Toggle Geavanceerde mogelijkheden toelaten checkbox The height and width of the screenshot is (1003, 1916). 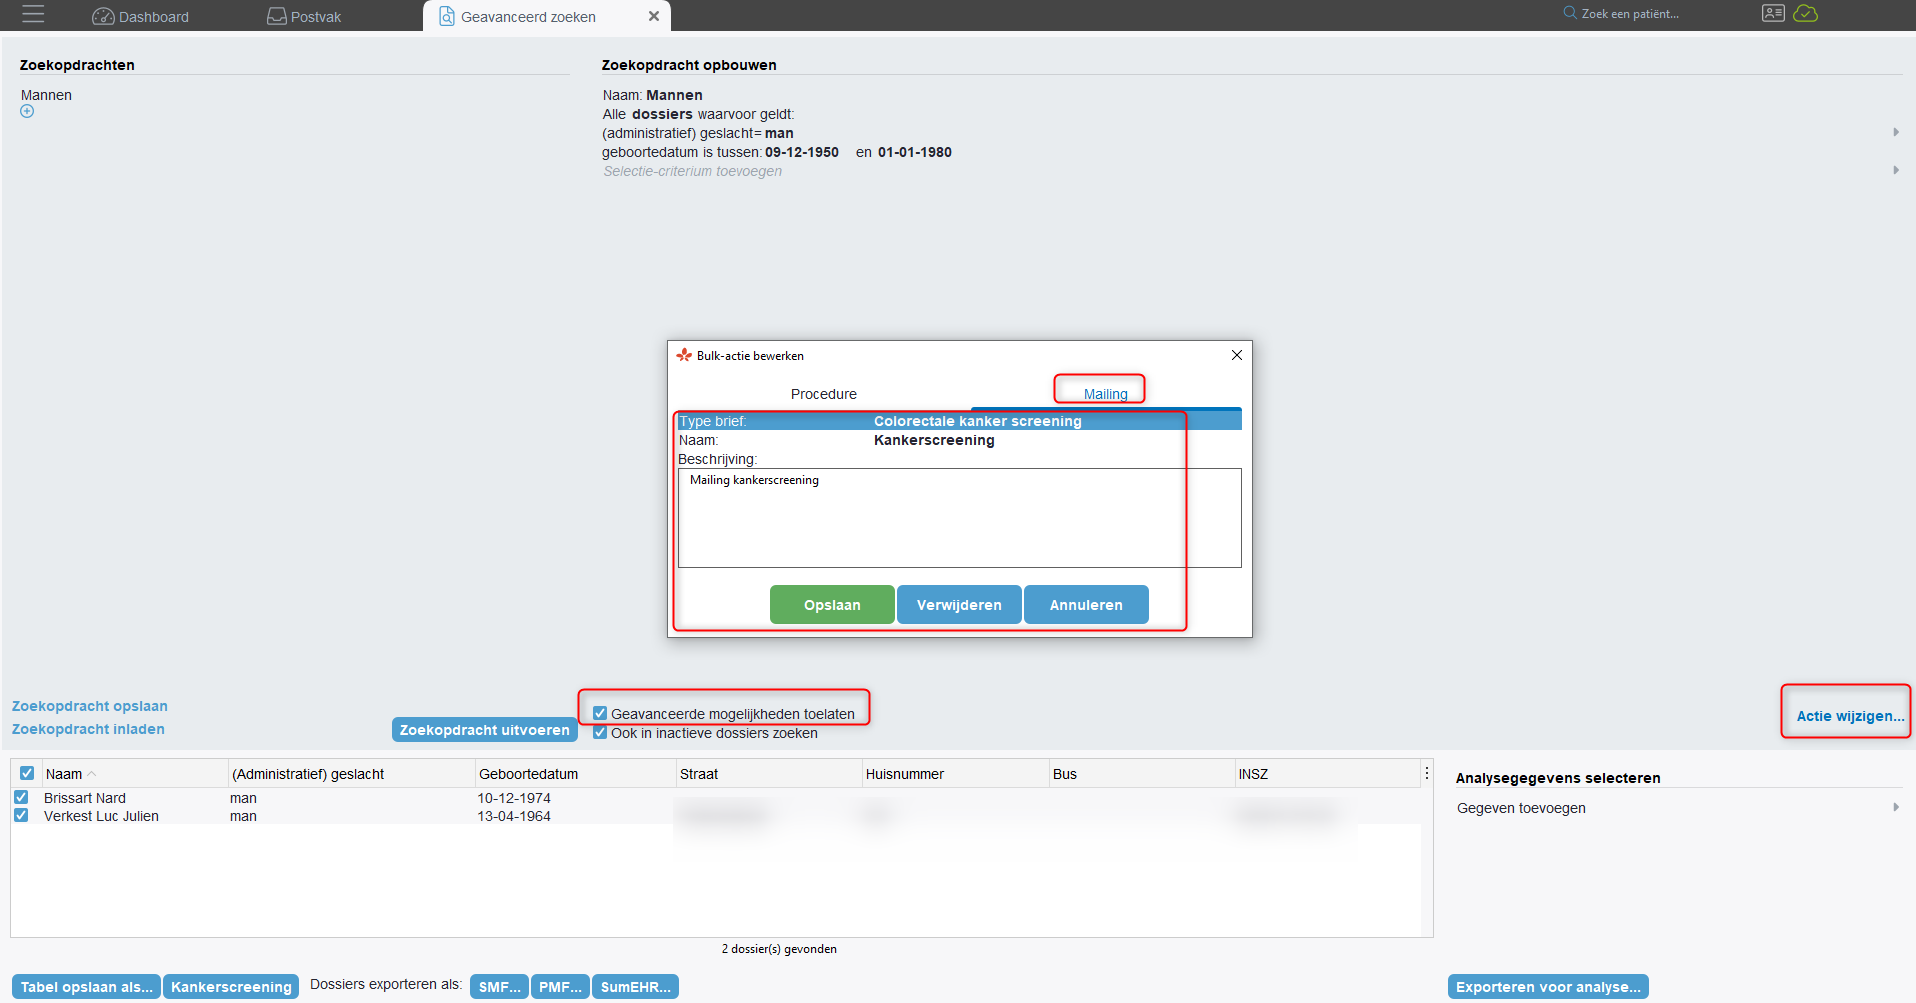600,713
